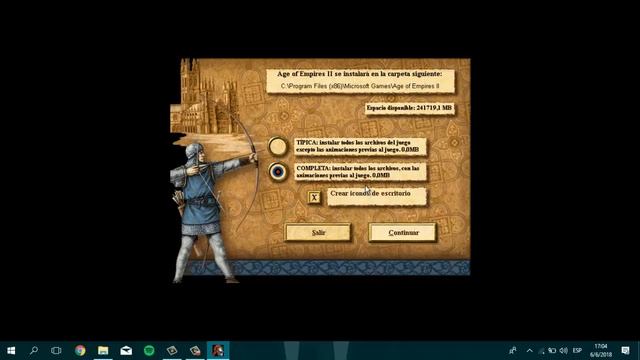640x360 pixels.
Task: Click the disc icon beside the installer icon
Action: click(x=195, y=350)
